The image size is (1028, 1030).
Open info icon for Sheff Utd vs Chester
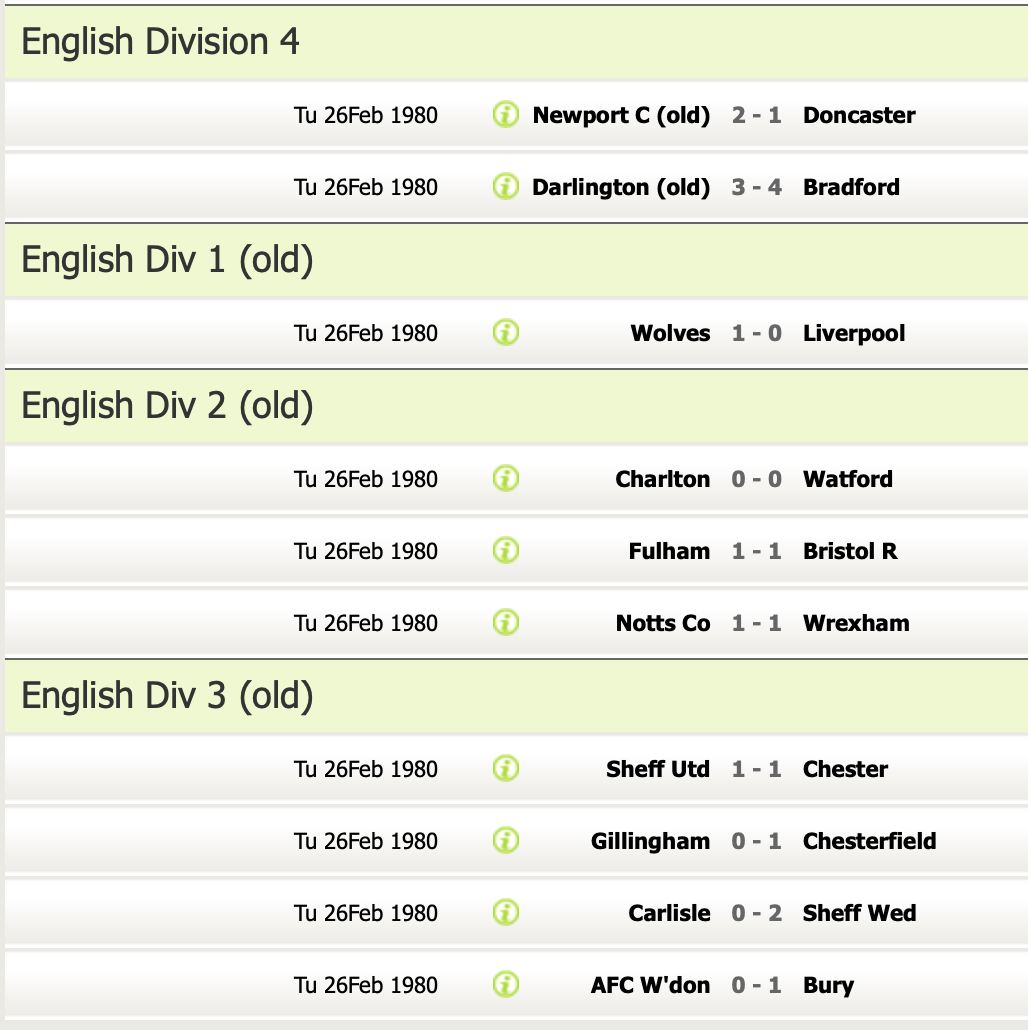[x=506, y=769]
